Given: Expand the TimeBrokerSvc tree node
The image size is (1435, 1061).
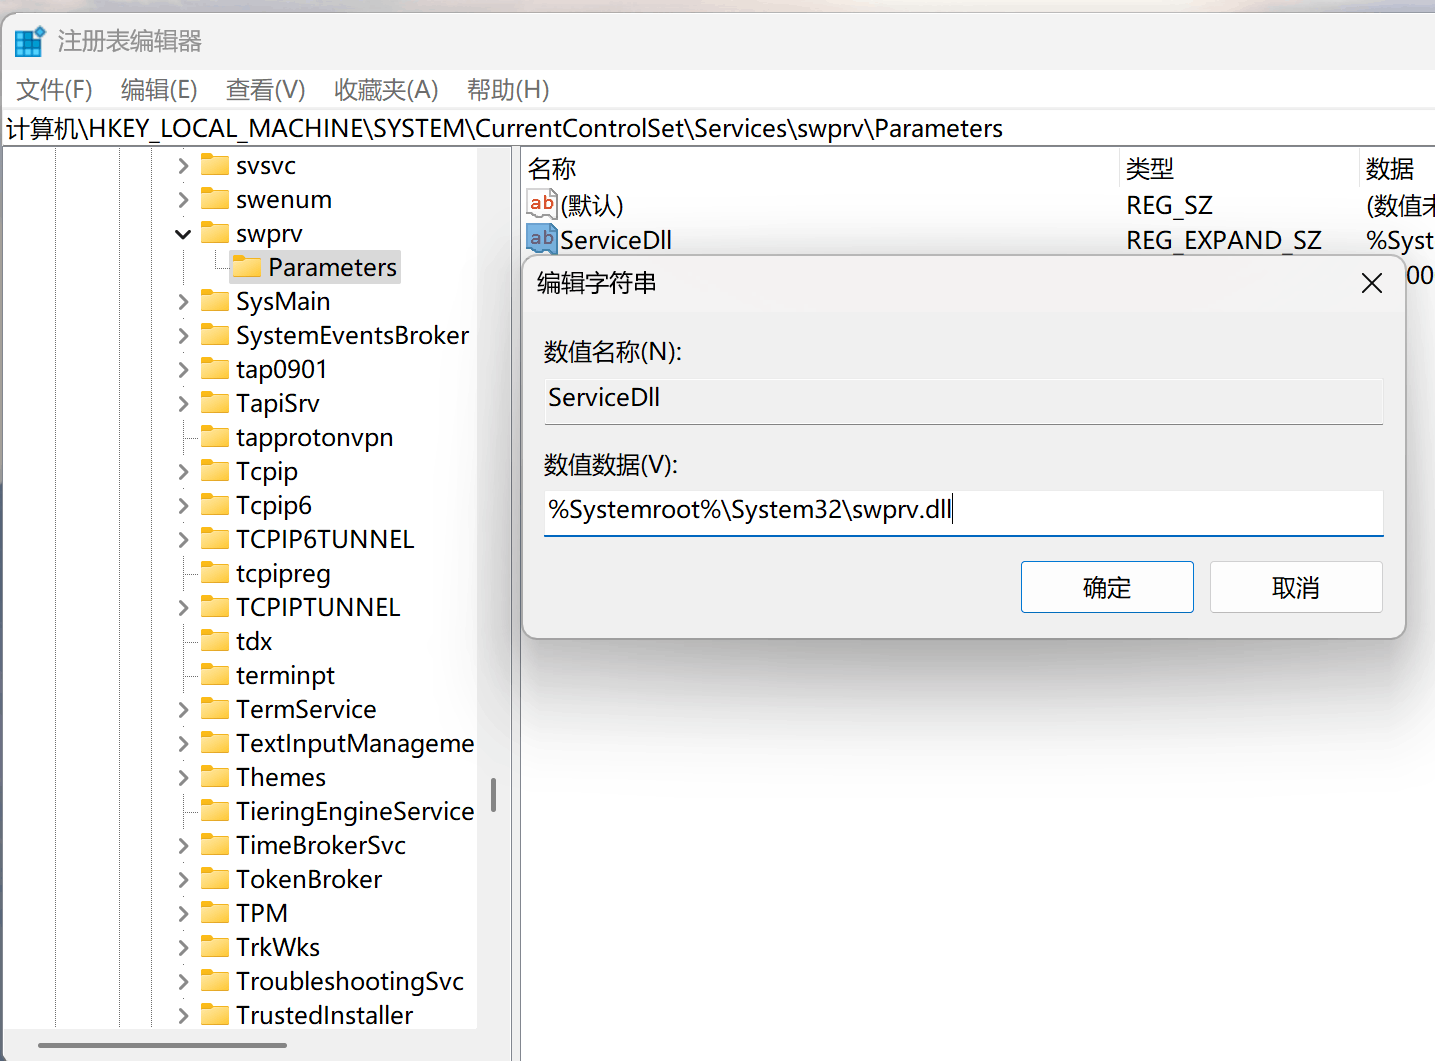Looking at the screenshot, I should coord(183,846).
